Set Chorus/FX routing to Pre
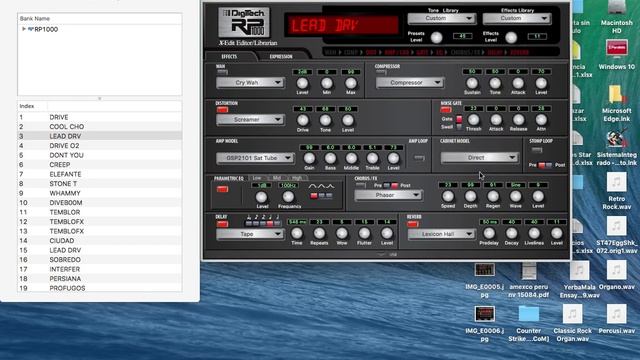This screenshot has width=640, height=360. click(387, 186)
